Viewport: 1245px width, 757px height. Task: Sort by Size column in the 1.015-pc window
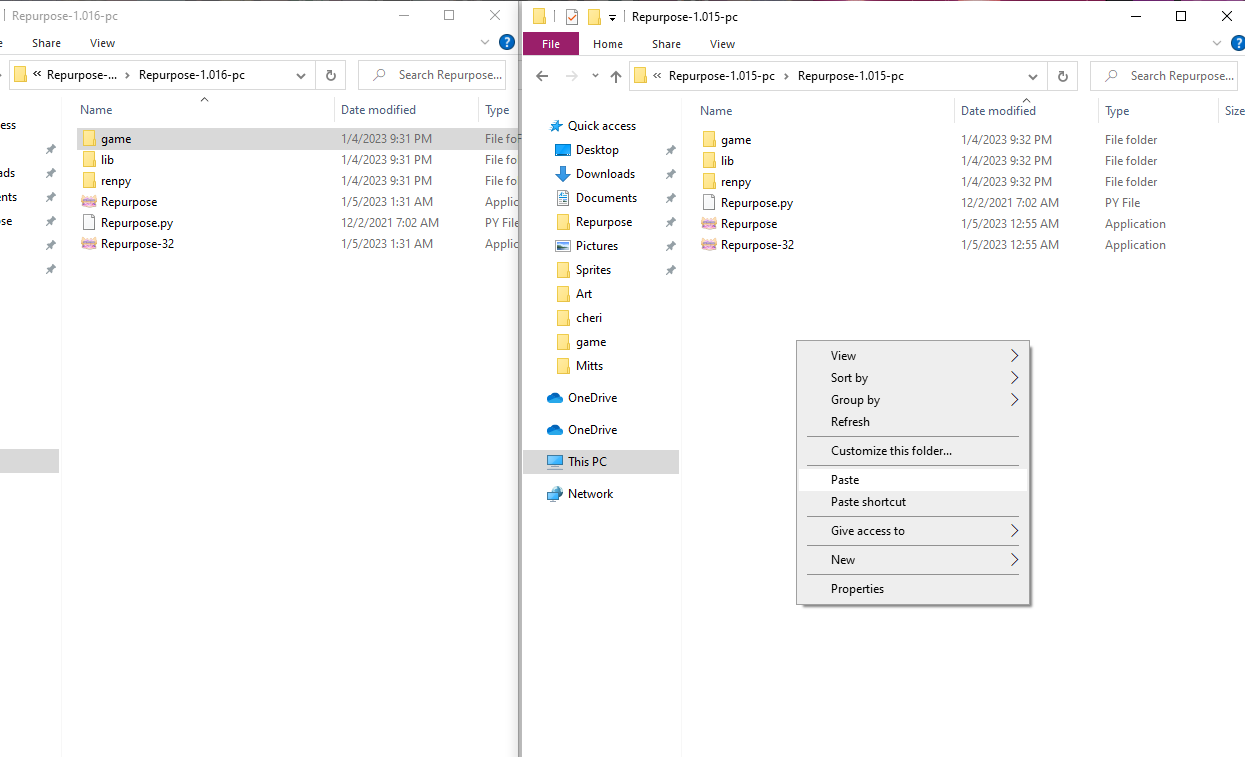click(x=1234, y=111)
